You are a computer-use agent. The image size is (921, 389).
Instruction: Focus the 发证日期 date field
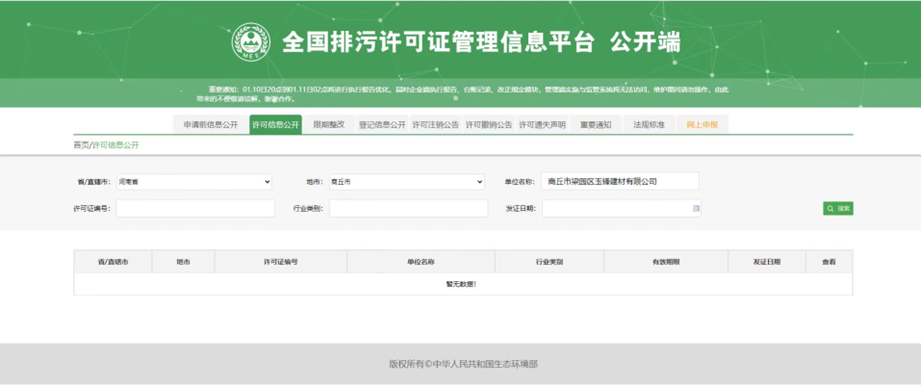click(621, 208)
